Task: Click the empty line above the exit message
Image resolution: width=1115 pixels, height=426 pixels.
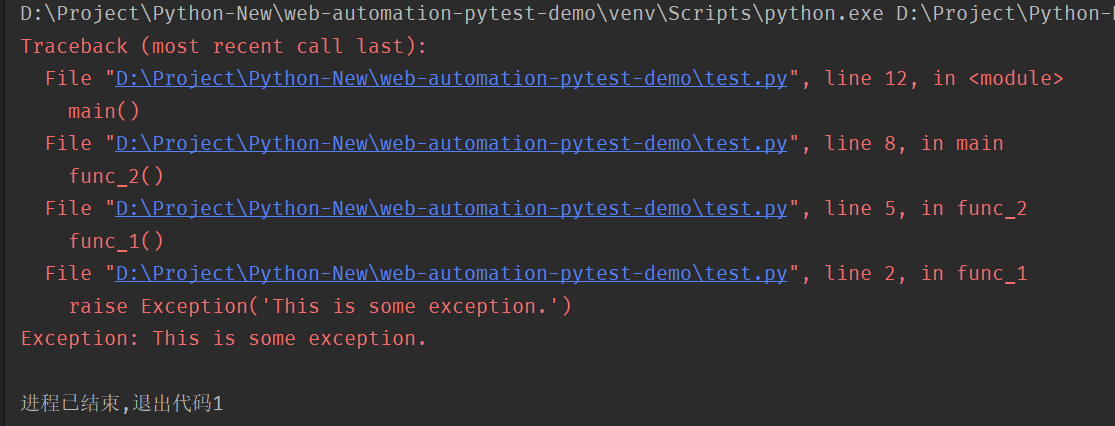Action: coord(558,371)
